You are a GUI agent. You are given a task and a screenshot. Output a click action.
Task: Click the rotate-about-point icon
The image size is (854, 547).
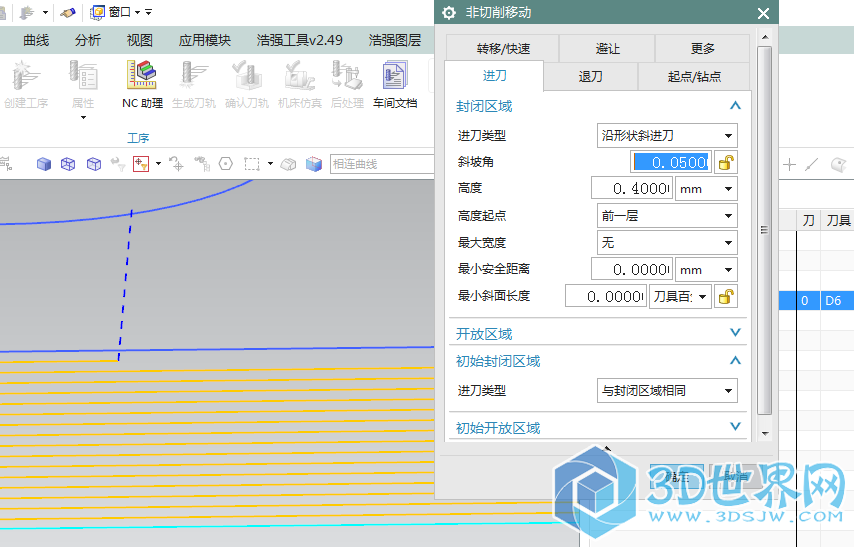point(176,164)
